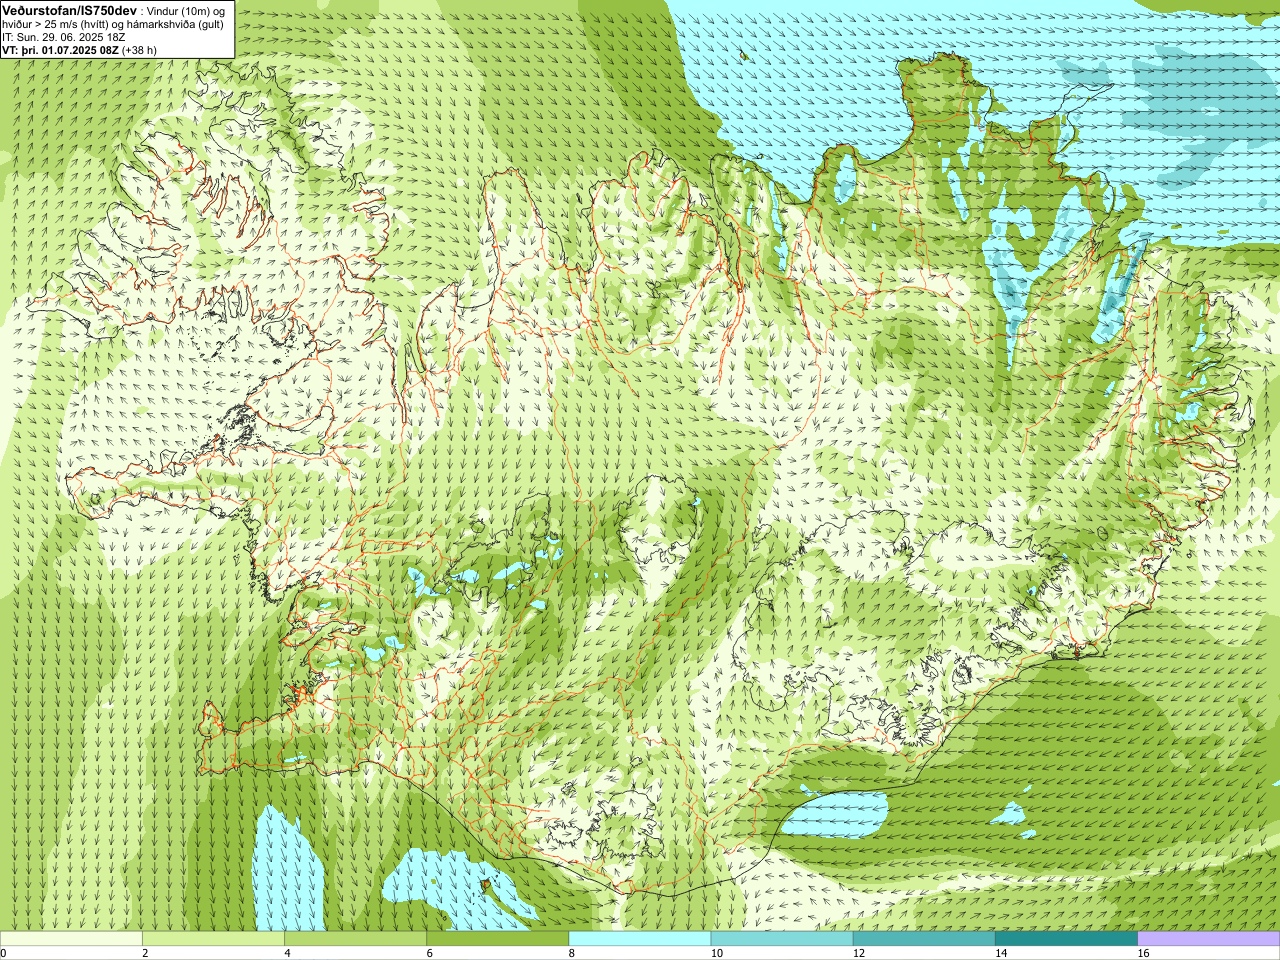Click the 'IT: Sun. 29. 06. 2025 18Z' line
The image size is (1280, 960).
(x=64, y=37)
